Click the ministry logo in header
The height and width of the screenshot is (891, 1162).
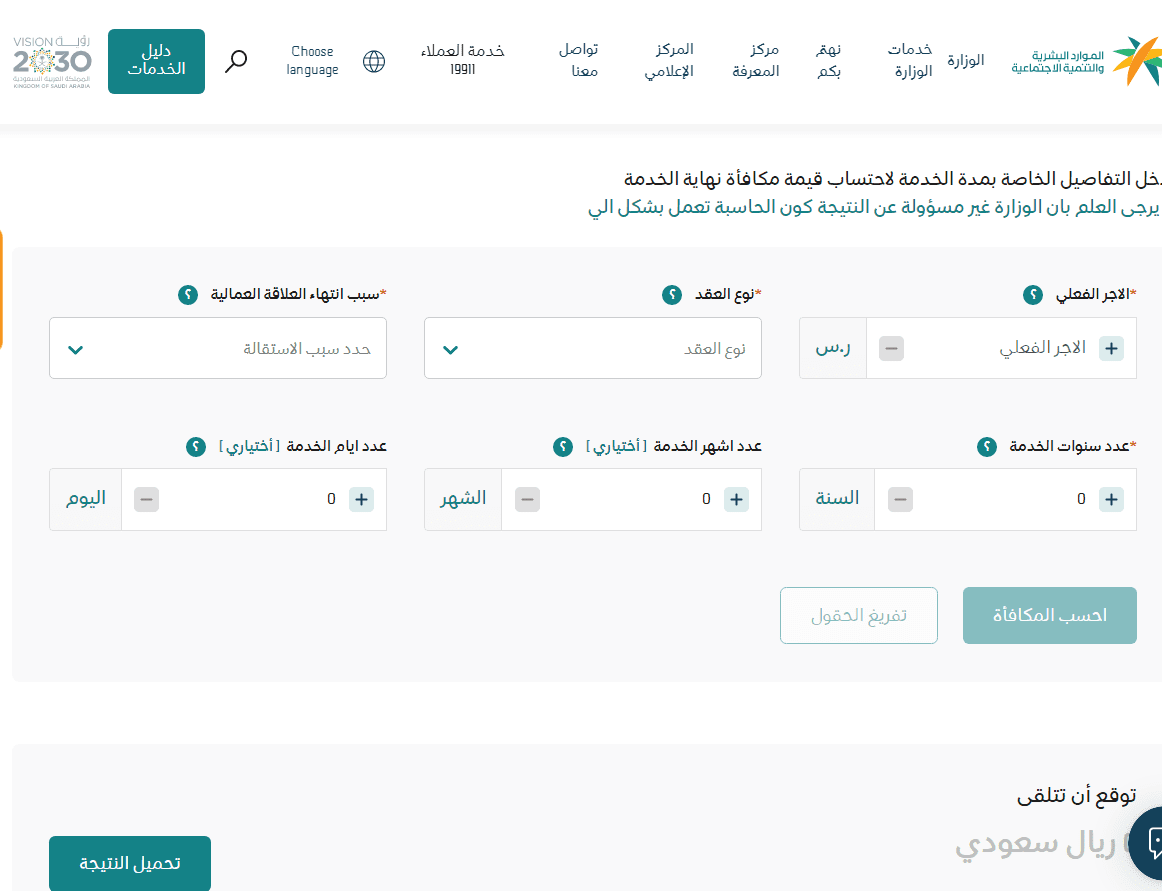point(1086,61)
